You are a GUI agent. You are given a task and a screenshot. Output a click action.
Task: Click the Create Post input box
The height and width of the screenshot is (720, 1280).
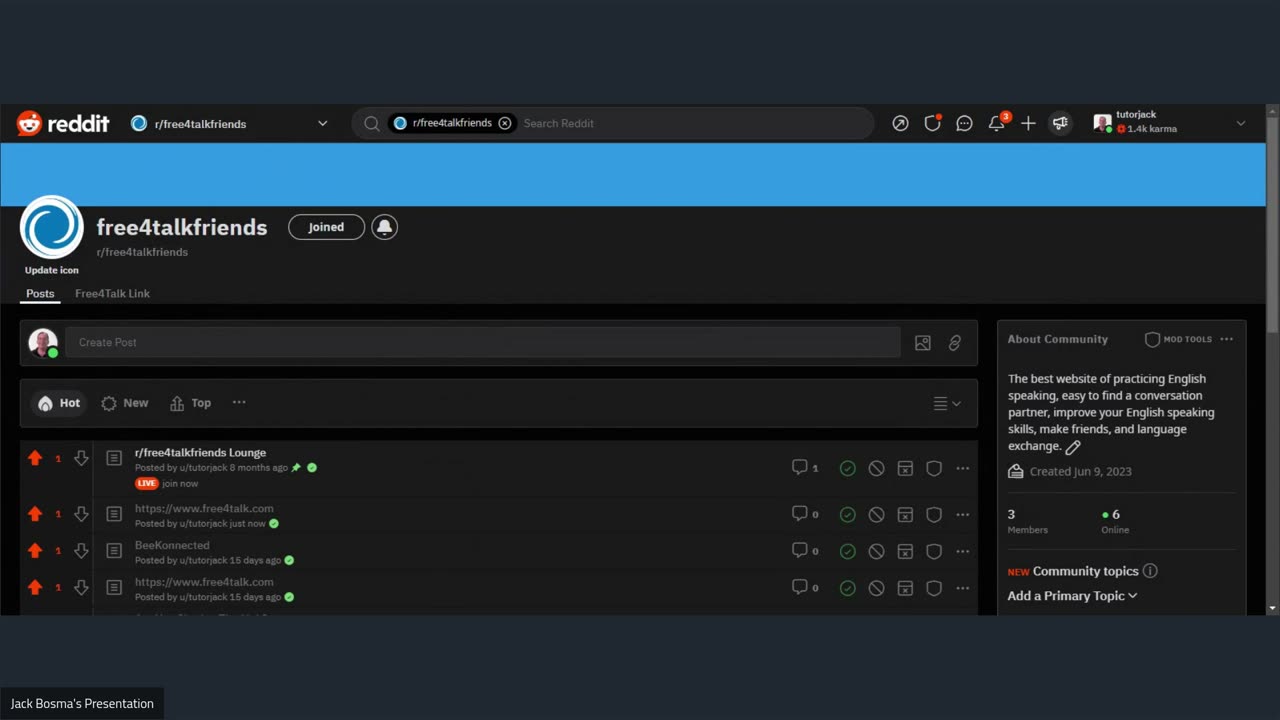[x=482, y=342]
